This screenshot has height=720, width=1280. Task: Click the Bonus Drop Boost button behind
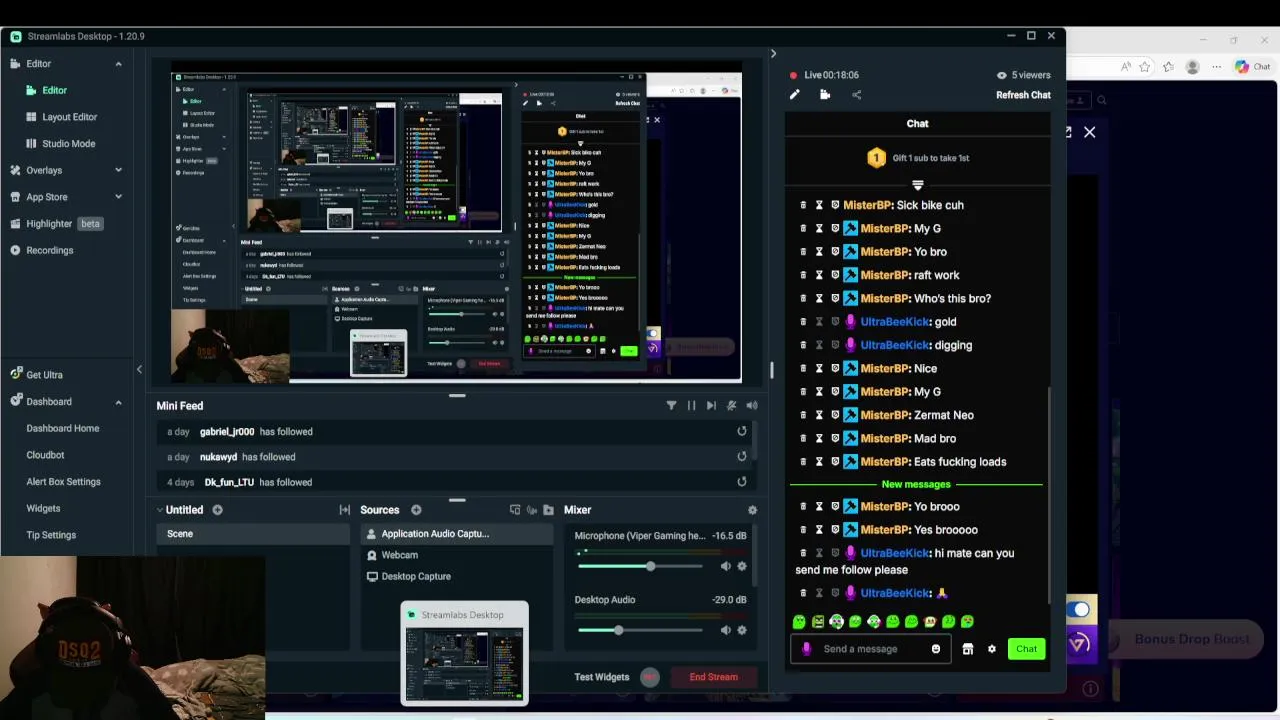click(1191, 639)
